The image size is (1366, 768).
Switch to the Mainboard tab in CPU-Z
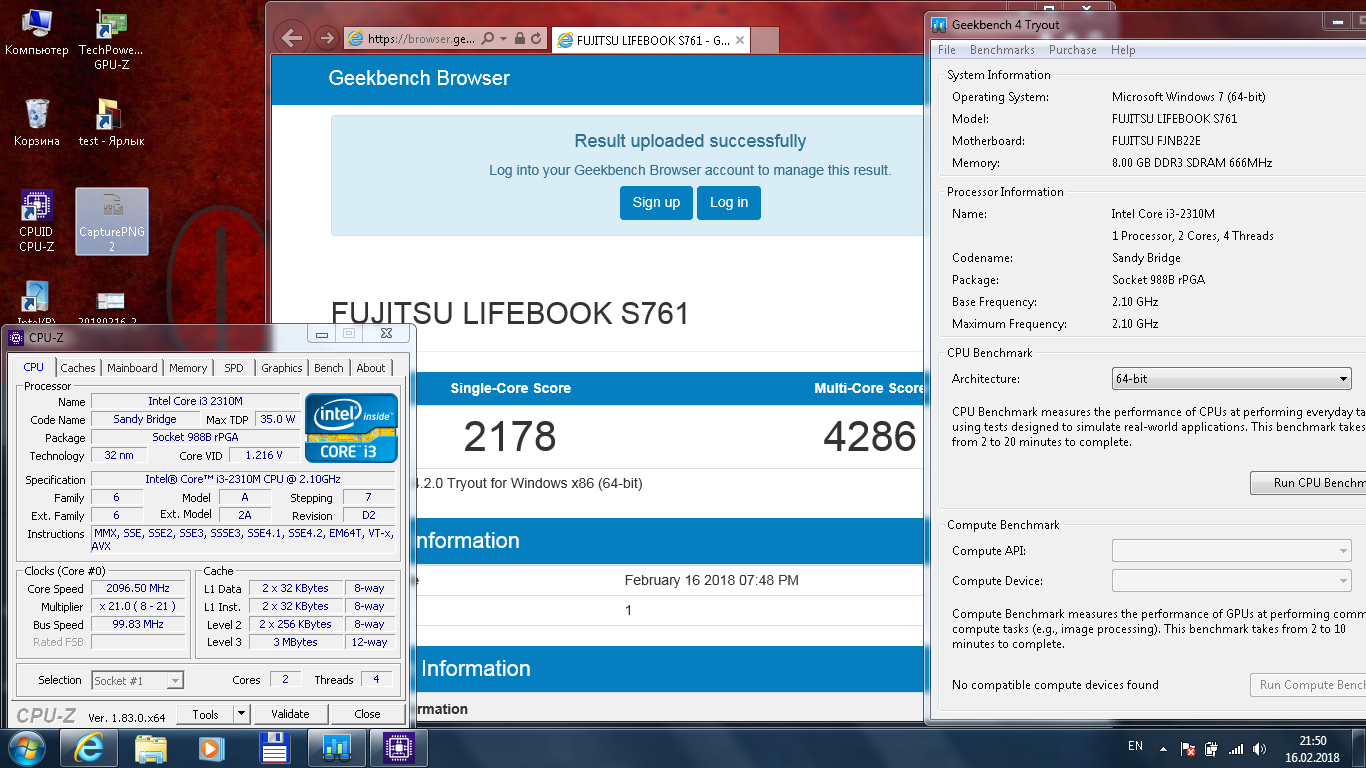tap(132, 368)
